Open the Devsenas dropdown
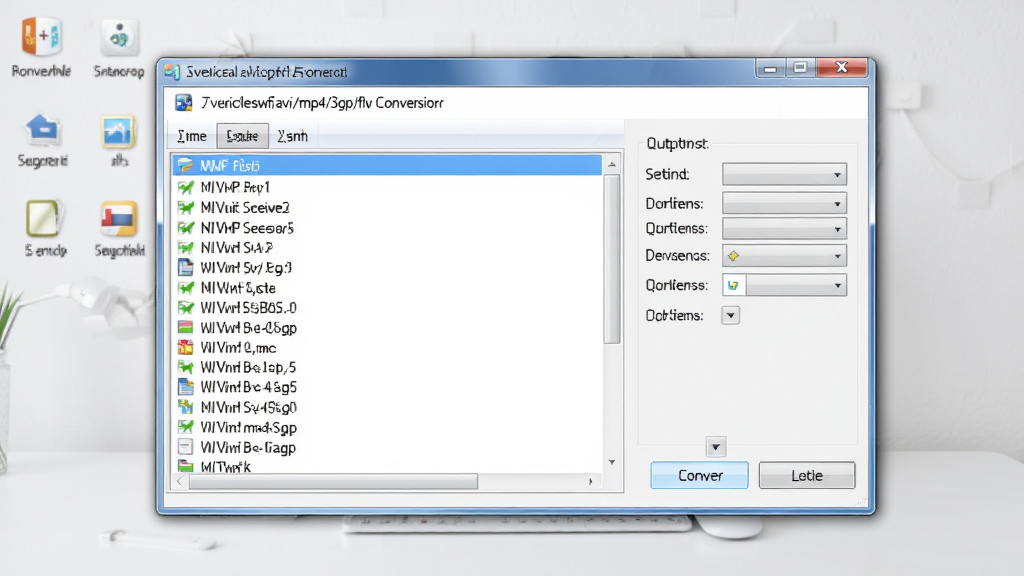 [784, 255]
